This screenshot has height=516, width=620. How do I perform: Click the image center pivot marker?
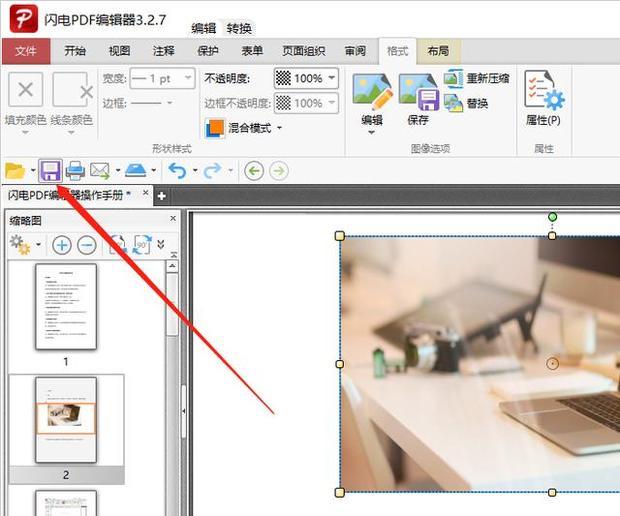click(552, 363)
